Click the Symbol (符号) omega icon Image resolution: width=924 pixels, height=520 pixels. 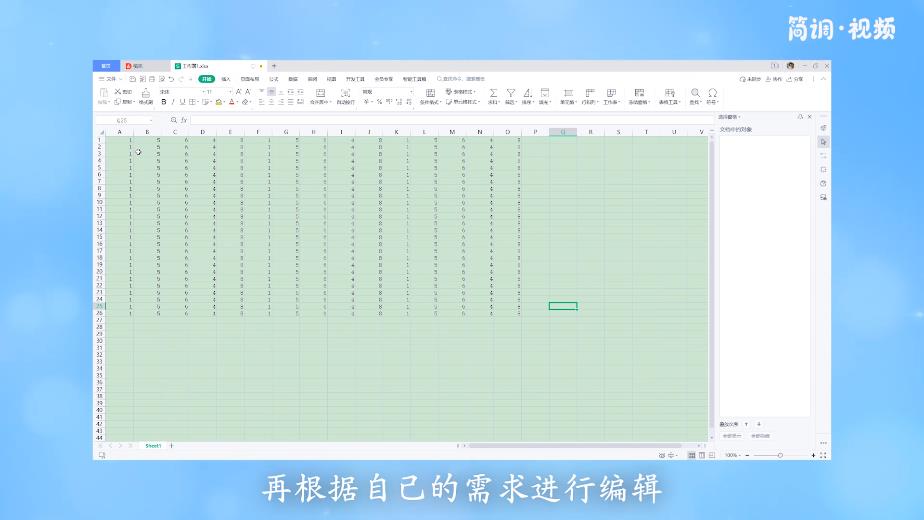[x=712, y=92]
